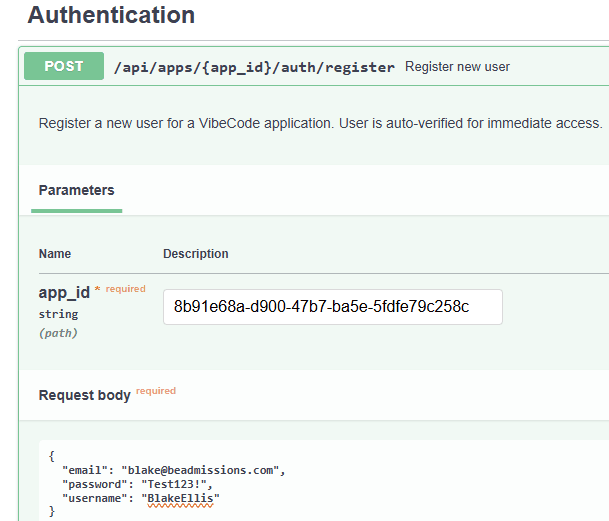
Task: Collapse the Authentication section heading
Action: (x=111, y=15)
